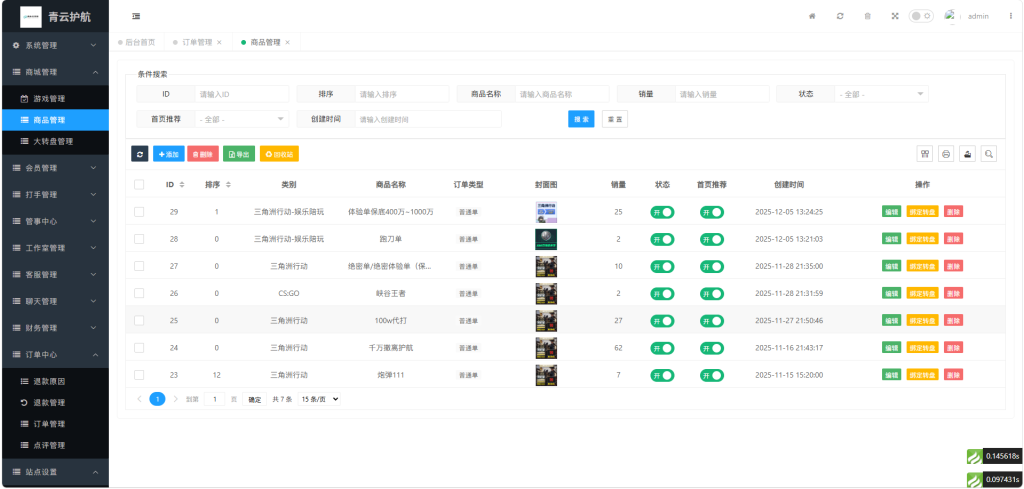1024x489 pixels.
Task: Collapse the 商城管理 sidebar menu
Action: click(54, 72)
